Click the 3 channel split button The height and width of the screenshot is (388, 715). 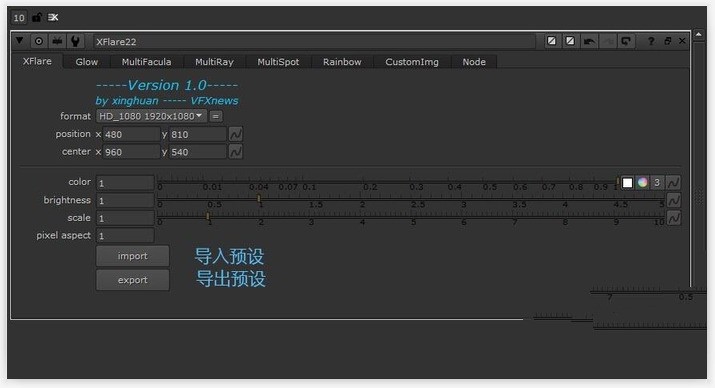pyautogui.click(x=657, y=182)
